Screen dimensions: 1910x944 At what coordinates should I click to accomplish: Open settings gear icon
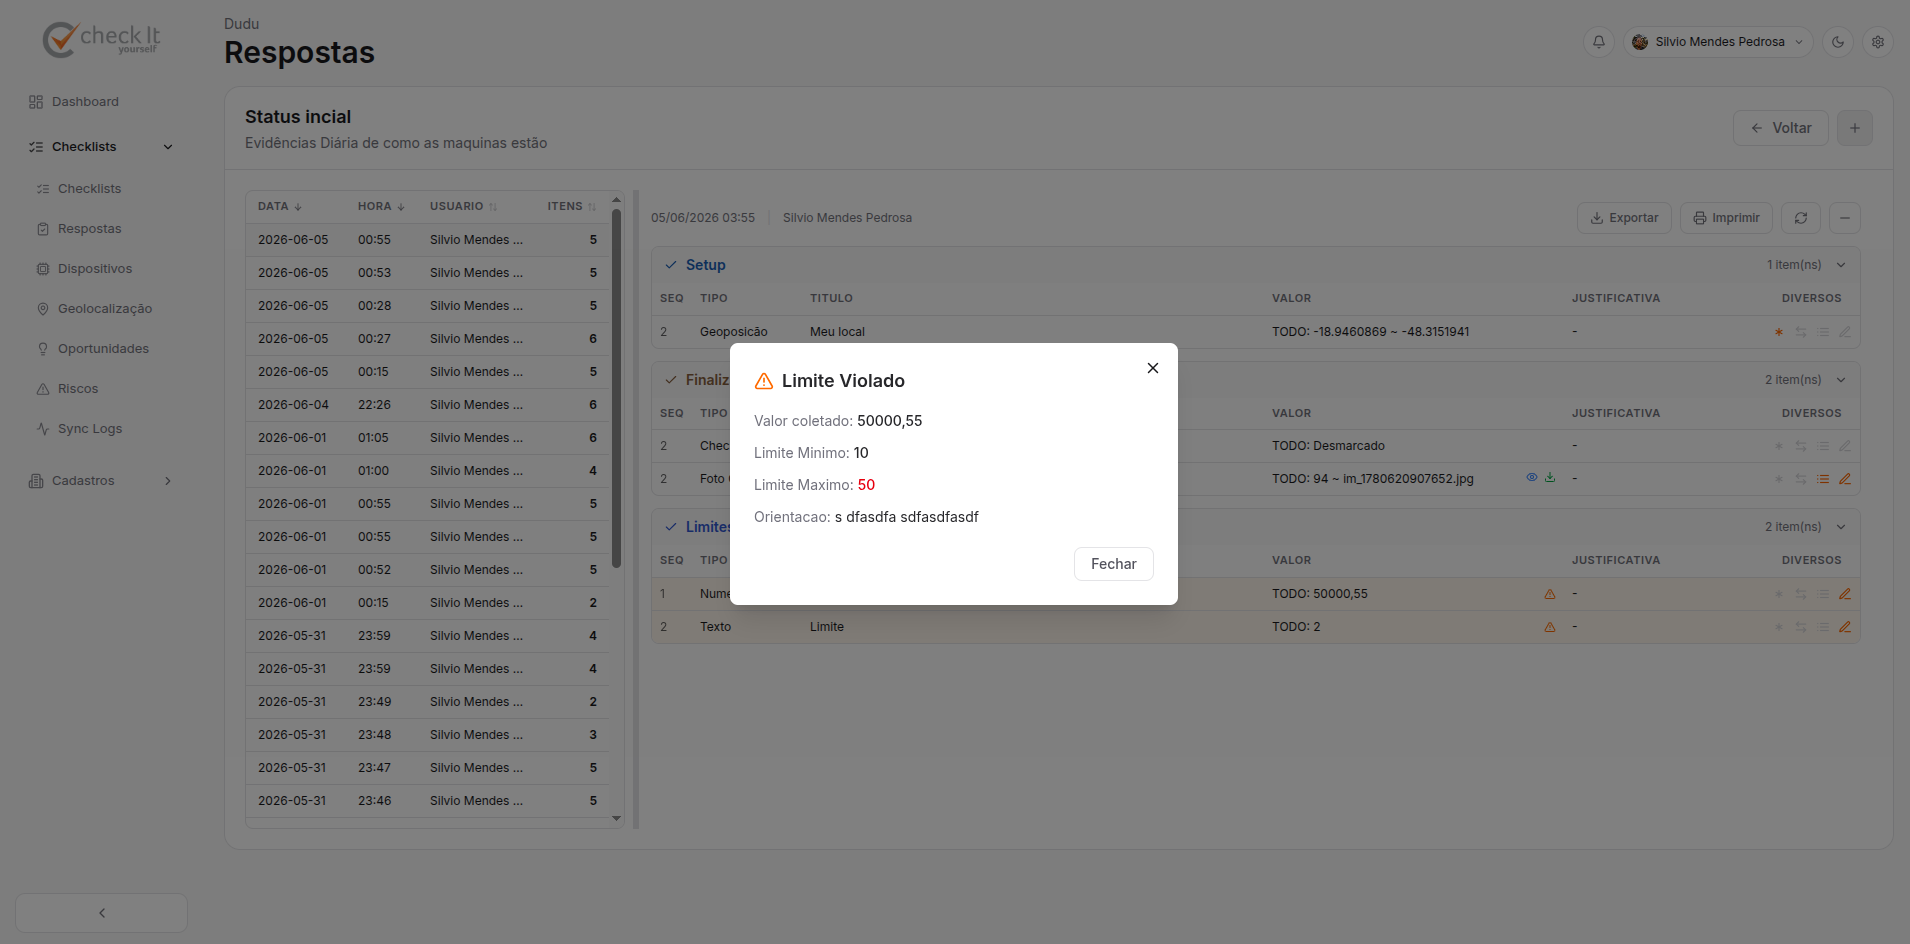pyautogui.click(x=1878, y=42)
